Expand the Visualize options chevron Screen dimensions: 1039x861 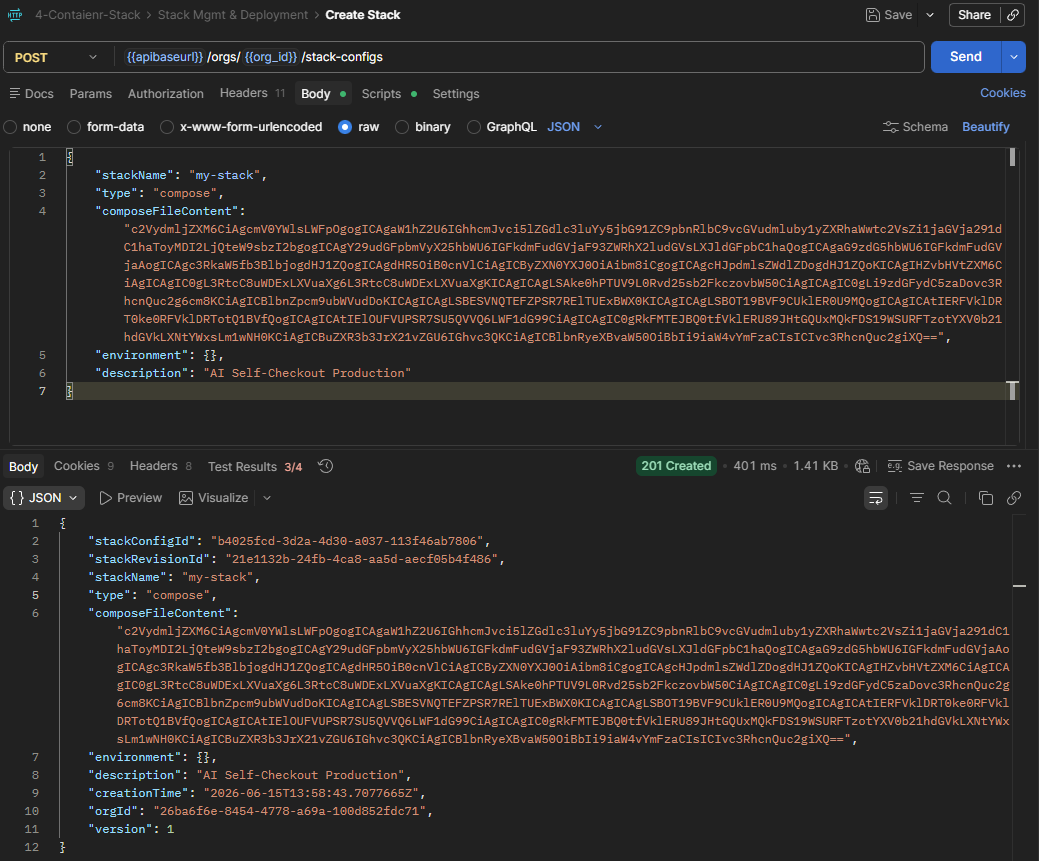point(267,498)
